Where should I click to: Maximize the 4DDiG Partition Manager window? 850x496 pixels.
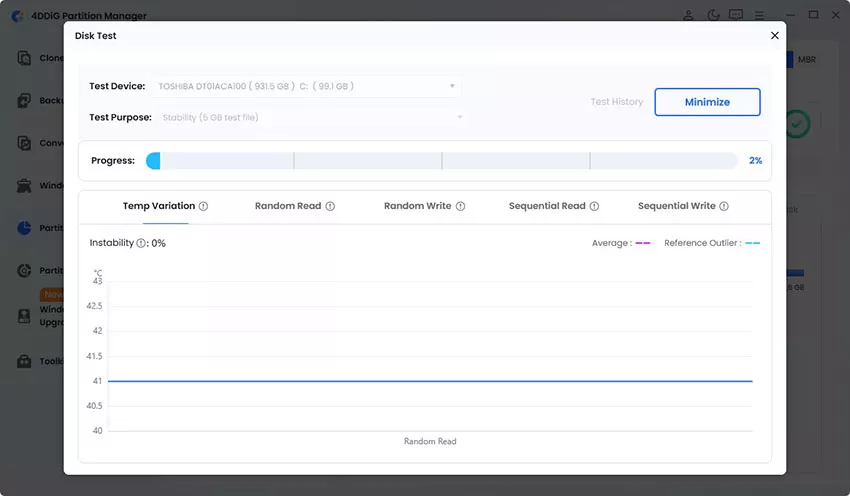tap(813, 15)
